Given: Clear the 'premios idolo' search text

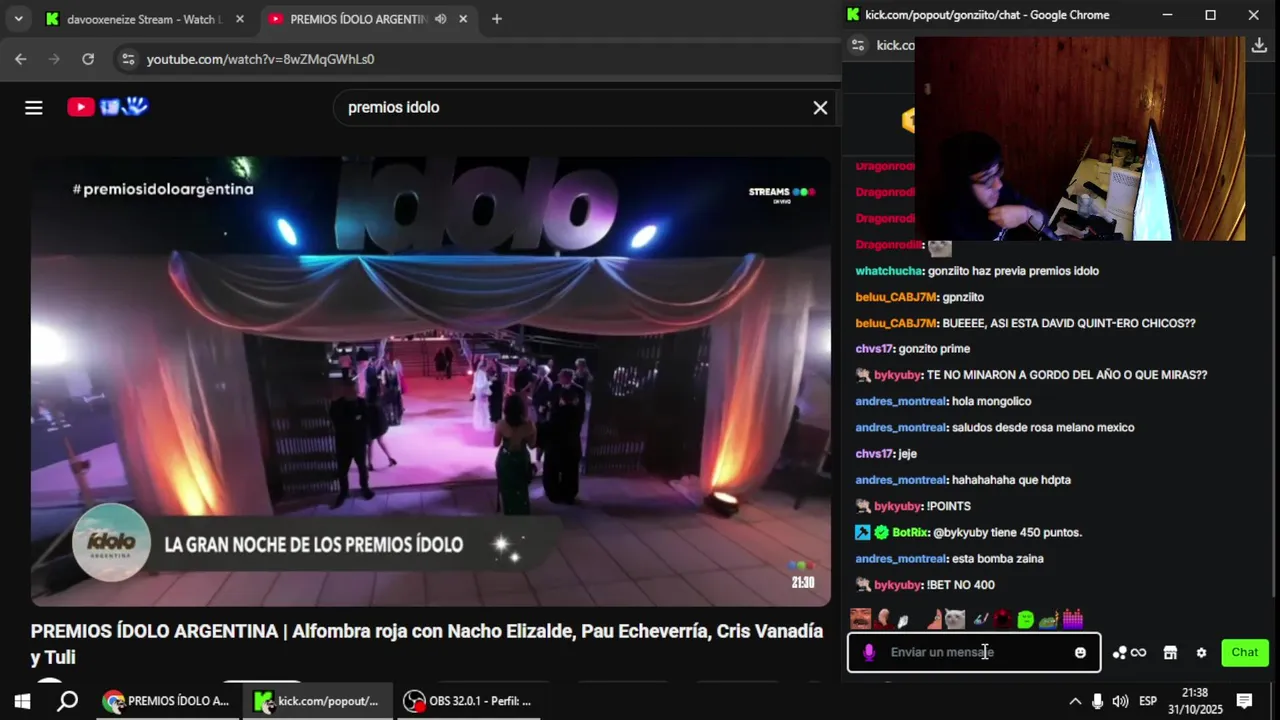Looking at the screenshot, I should click(x=820, y=107).
